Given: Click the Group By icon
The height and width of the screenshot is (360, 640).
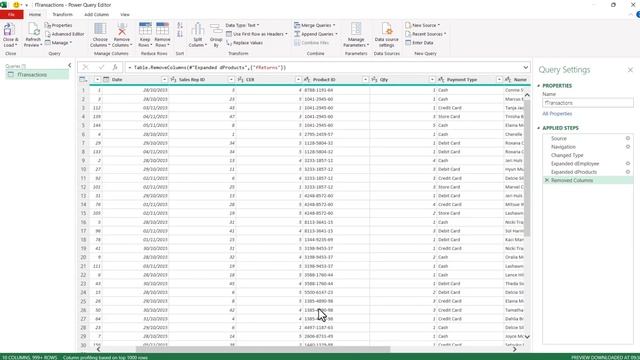Looking at the screenshot, I should click(x=216, y=29).
